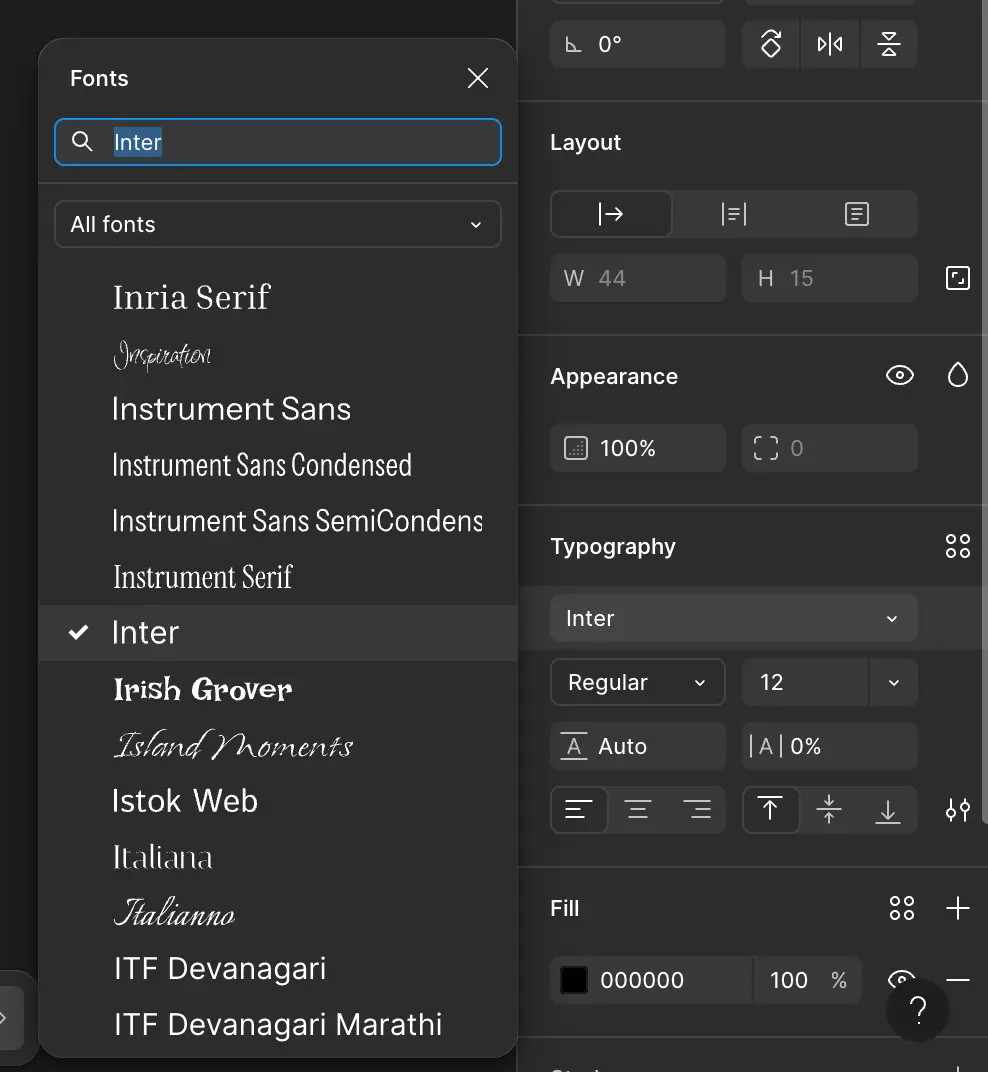Click the resize to fit icon

[x=957, y=278]
